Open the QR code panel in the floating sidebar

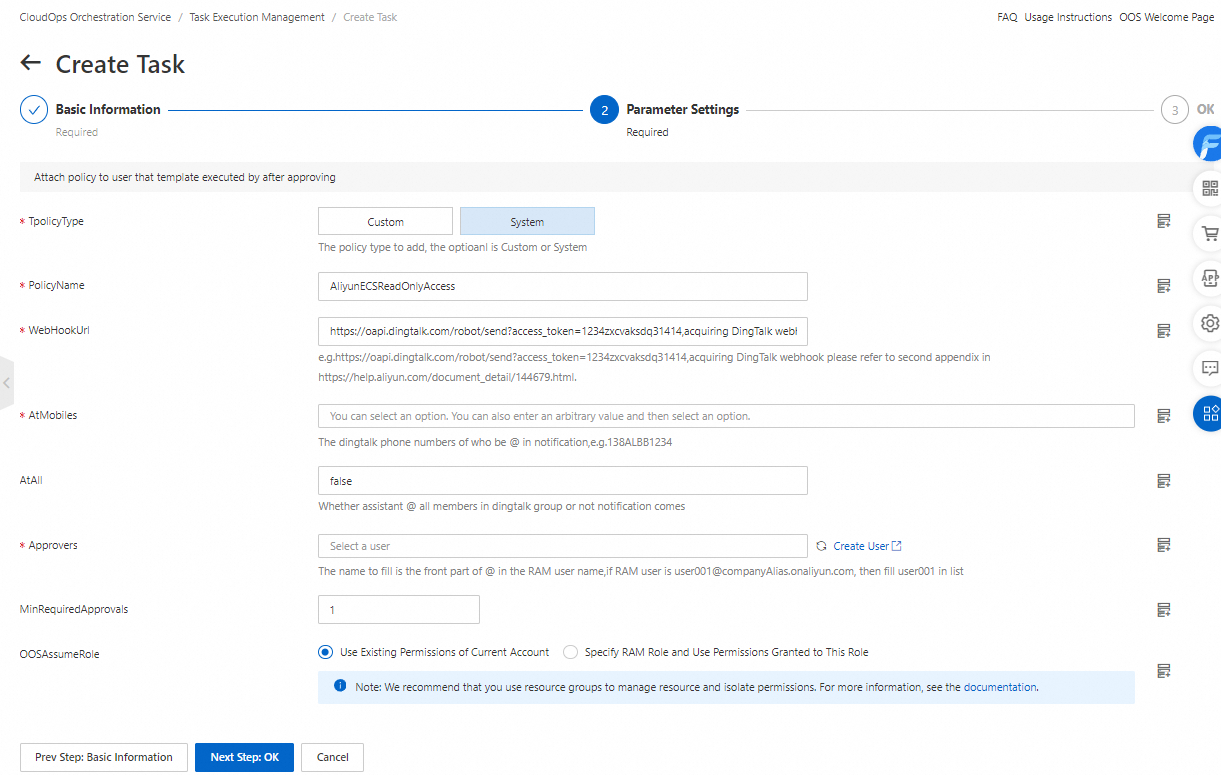[1209, 187]
